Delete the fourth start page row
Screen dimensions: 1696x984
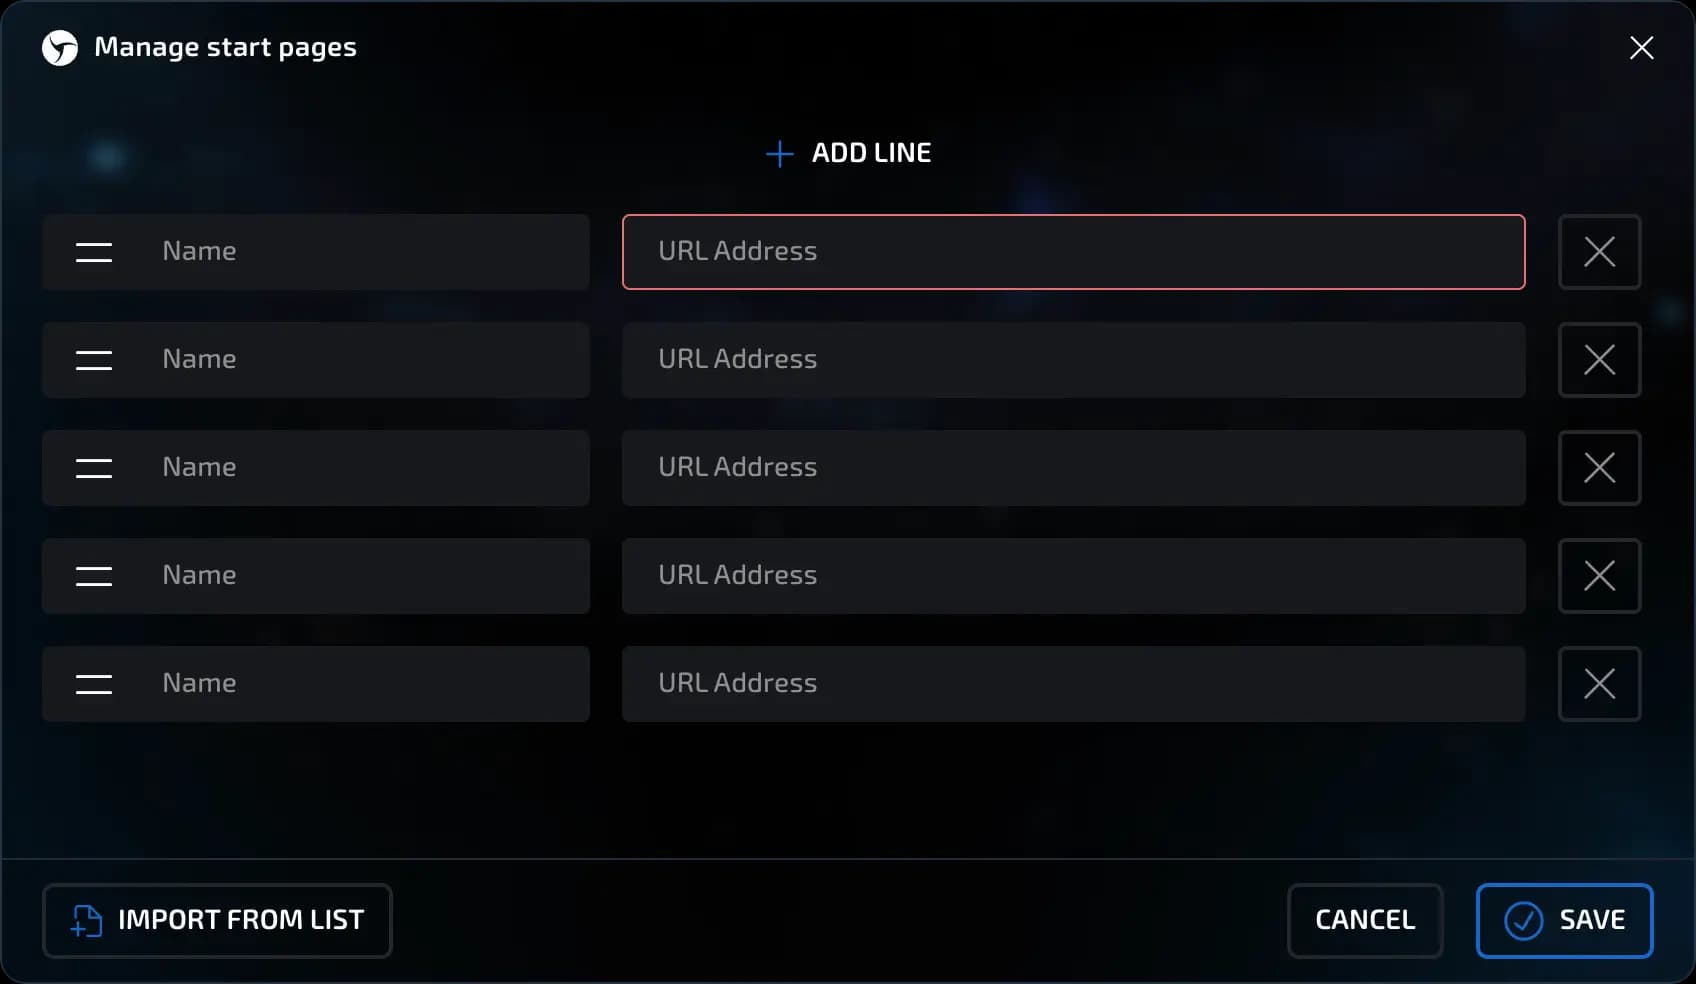(1599, 576)
